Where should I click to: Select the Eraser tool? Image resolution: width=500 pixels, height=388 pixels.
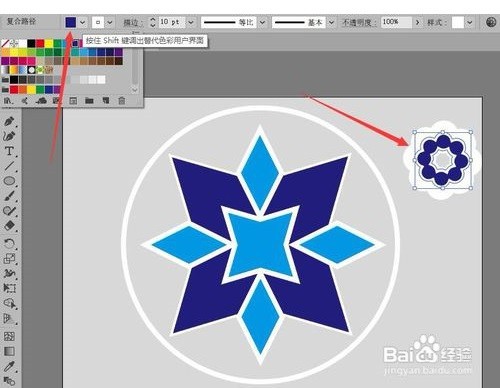(9, 226)
